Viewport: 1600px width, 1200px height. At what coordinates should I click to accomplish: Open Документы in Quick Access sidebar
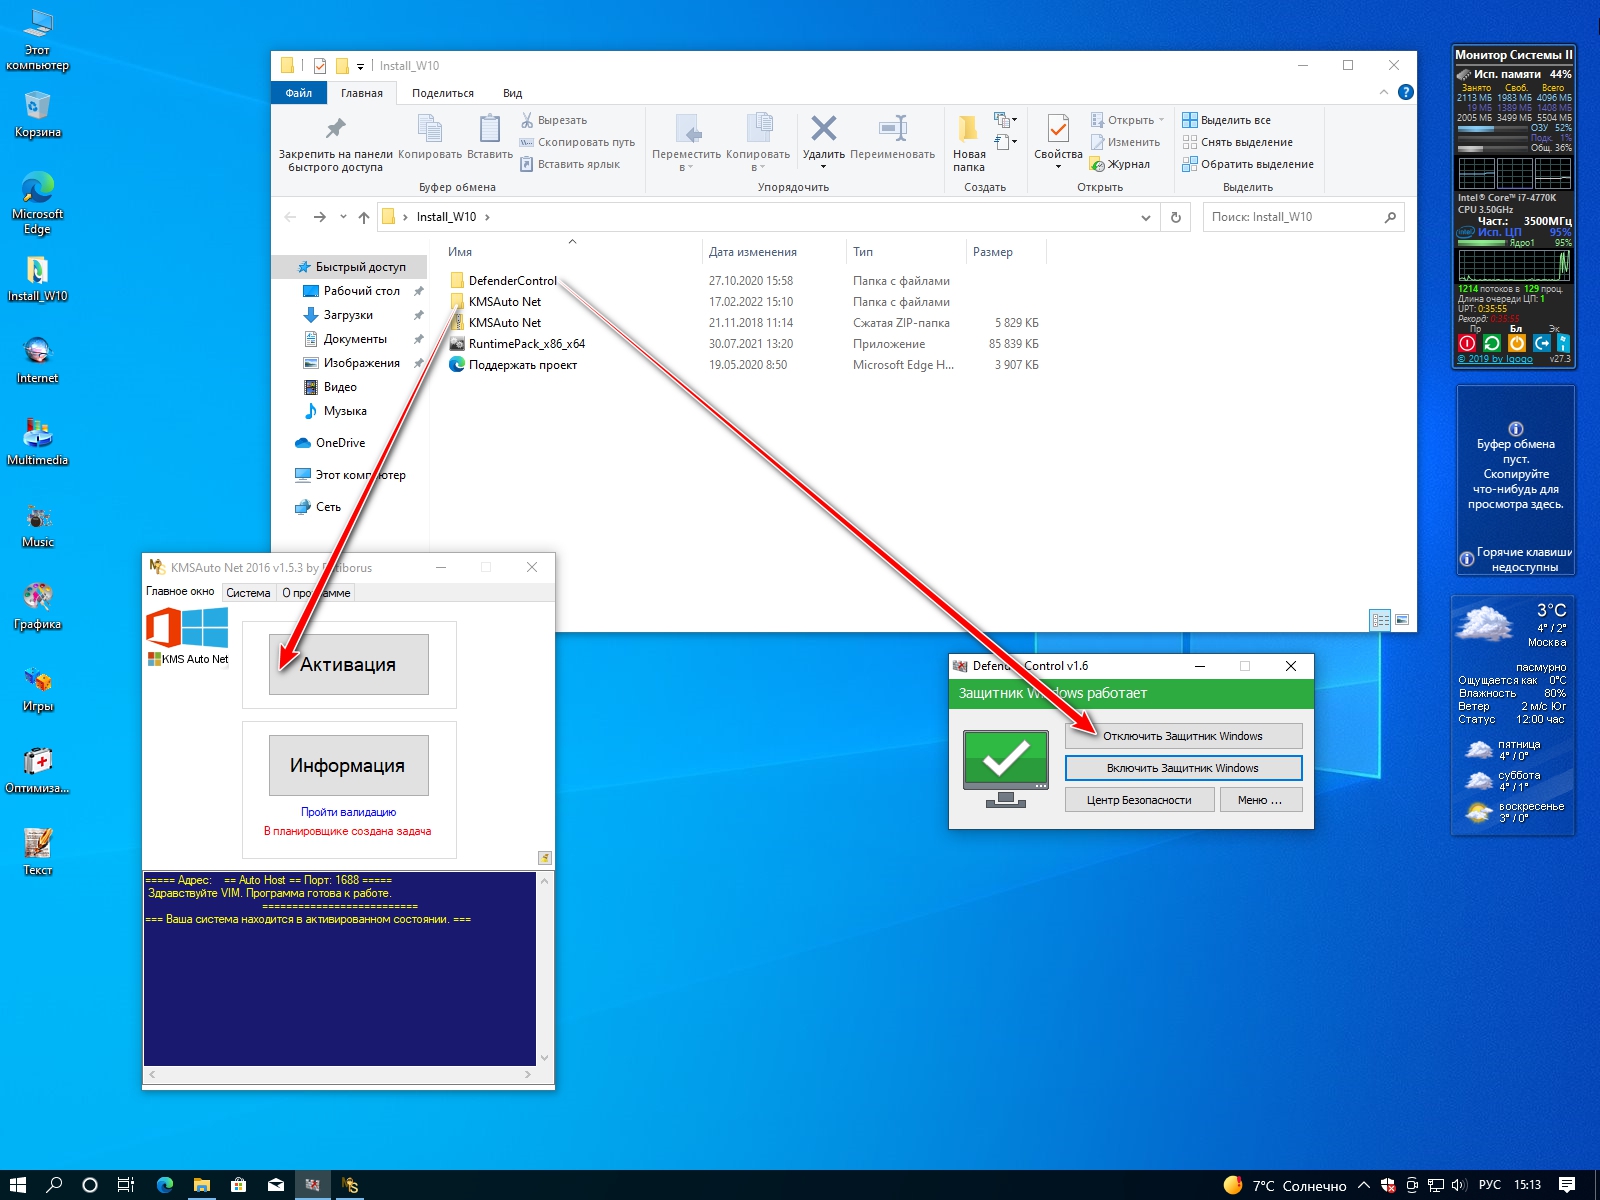click(355, 339)
